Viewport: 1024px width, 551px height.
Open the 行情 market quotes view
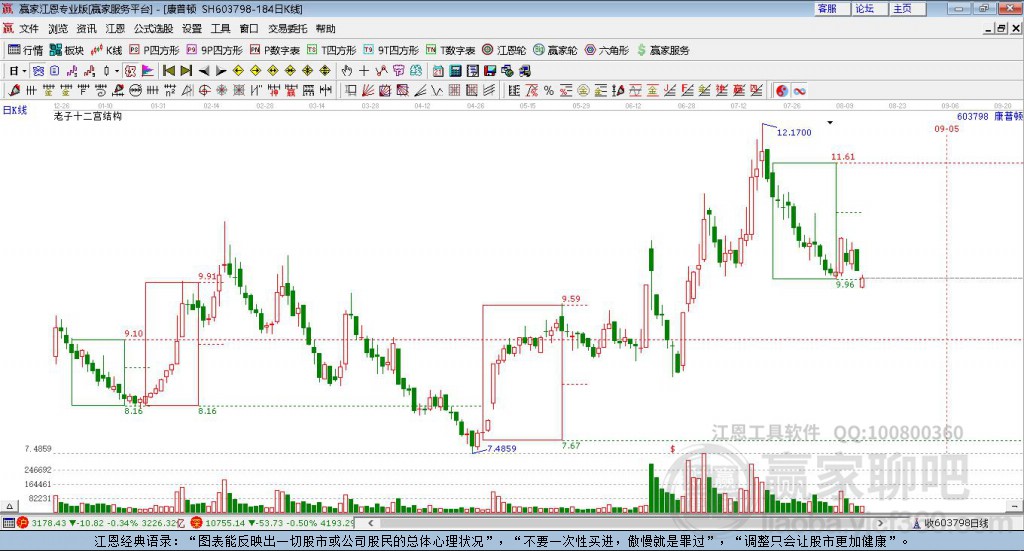coord(25,50)
